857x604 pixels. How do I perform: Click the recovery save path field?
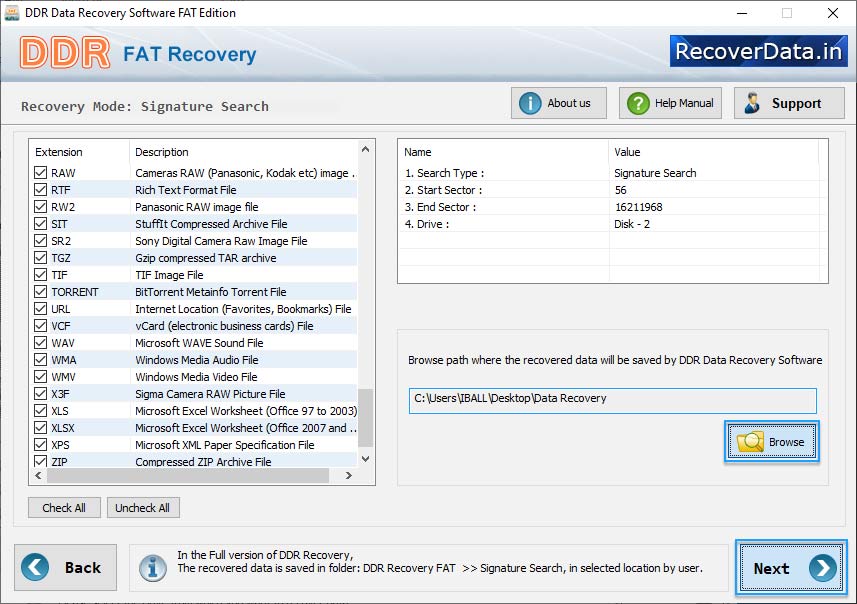613,401
